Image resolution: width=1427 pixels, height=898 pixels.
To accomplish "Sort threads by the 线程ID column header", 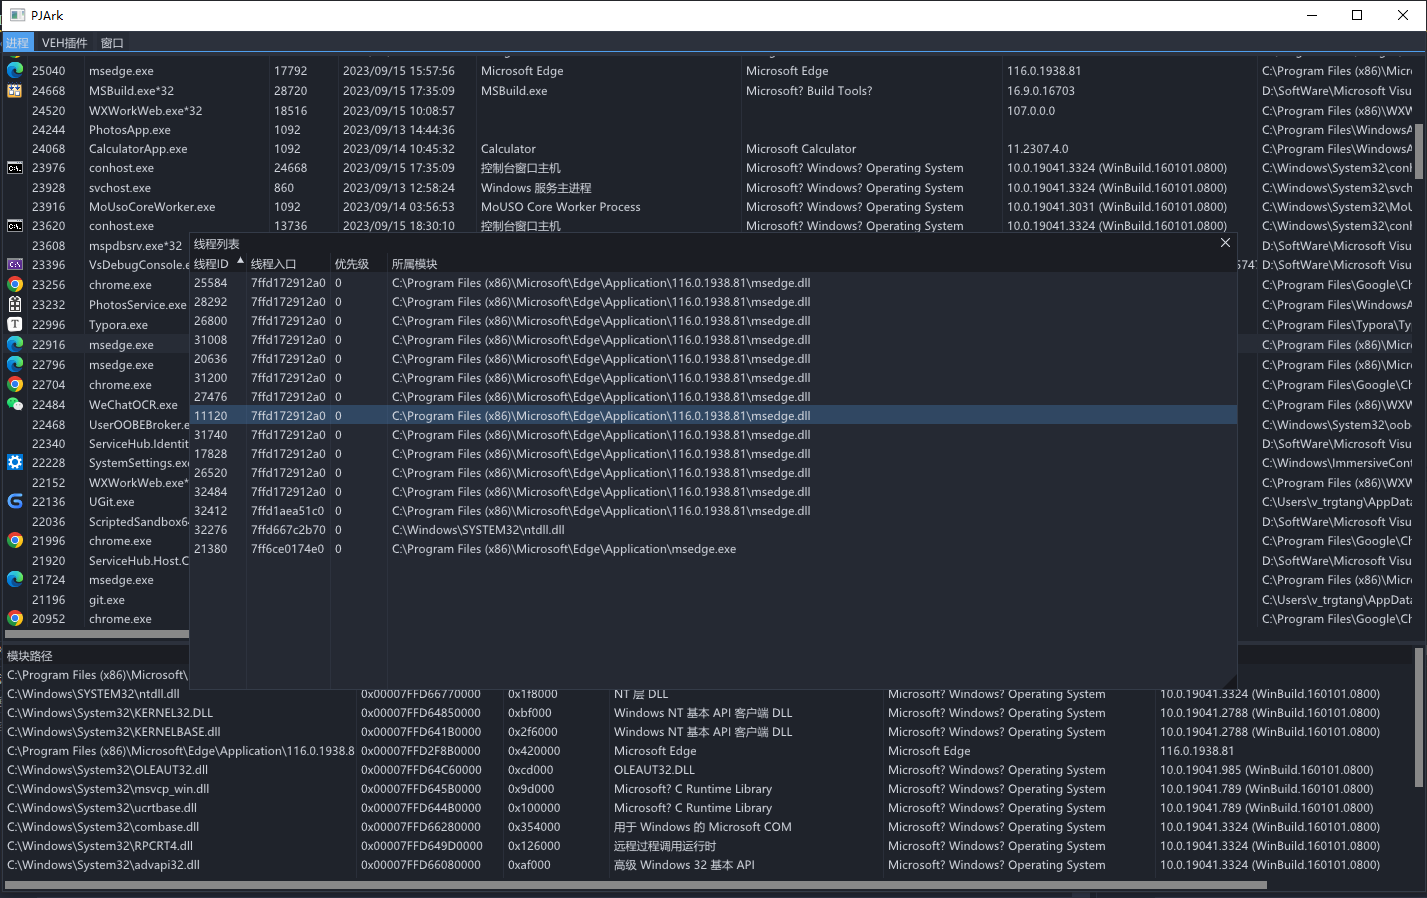I will [218, 264].
